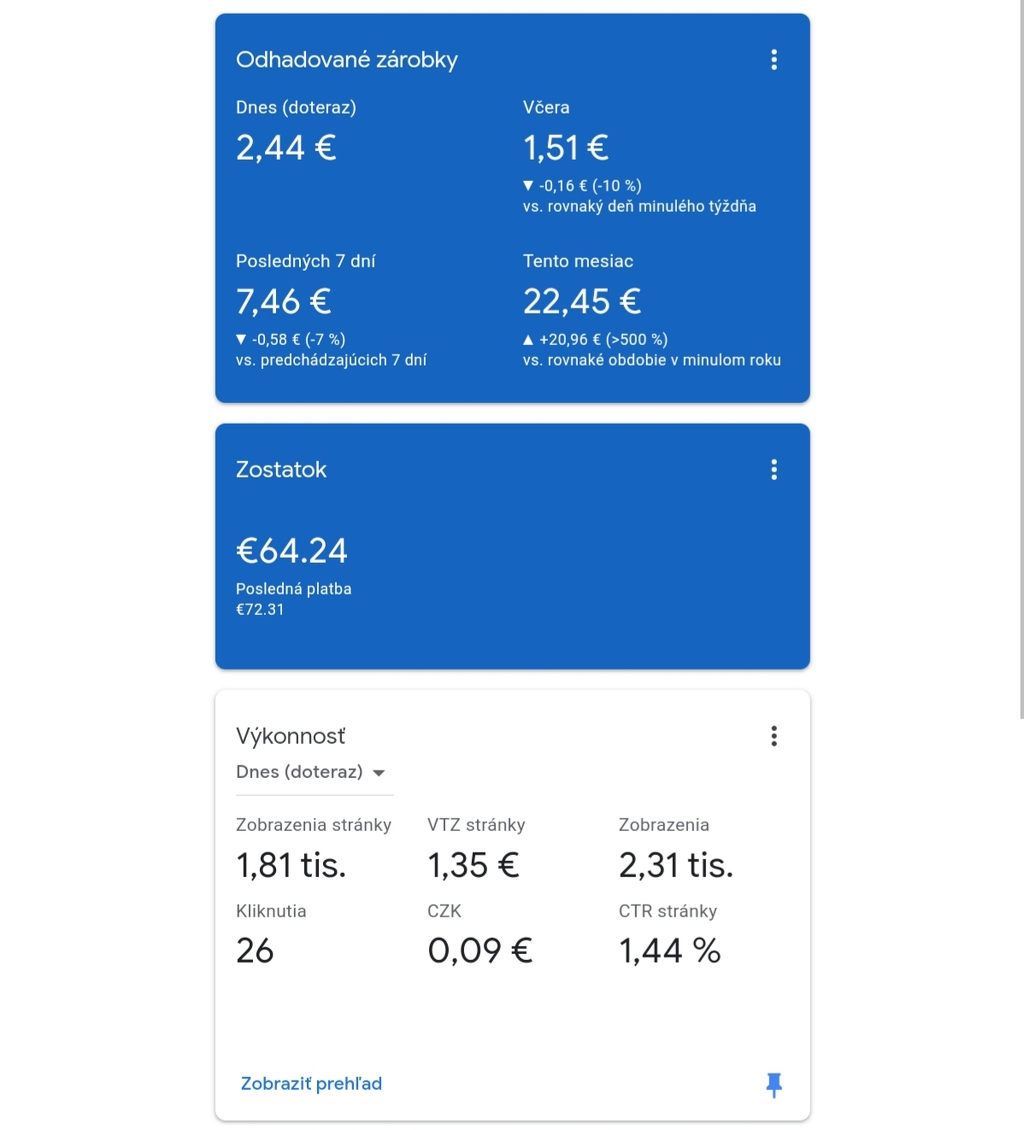Click today's earnings value 2,44 €
This screenshot has width=1024, height=1130.
[286, 148]
